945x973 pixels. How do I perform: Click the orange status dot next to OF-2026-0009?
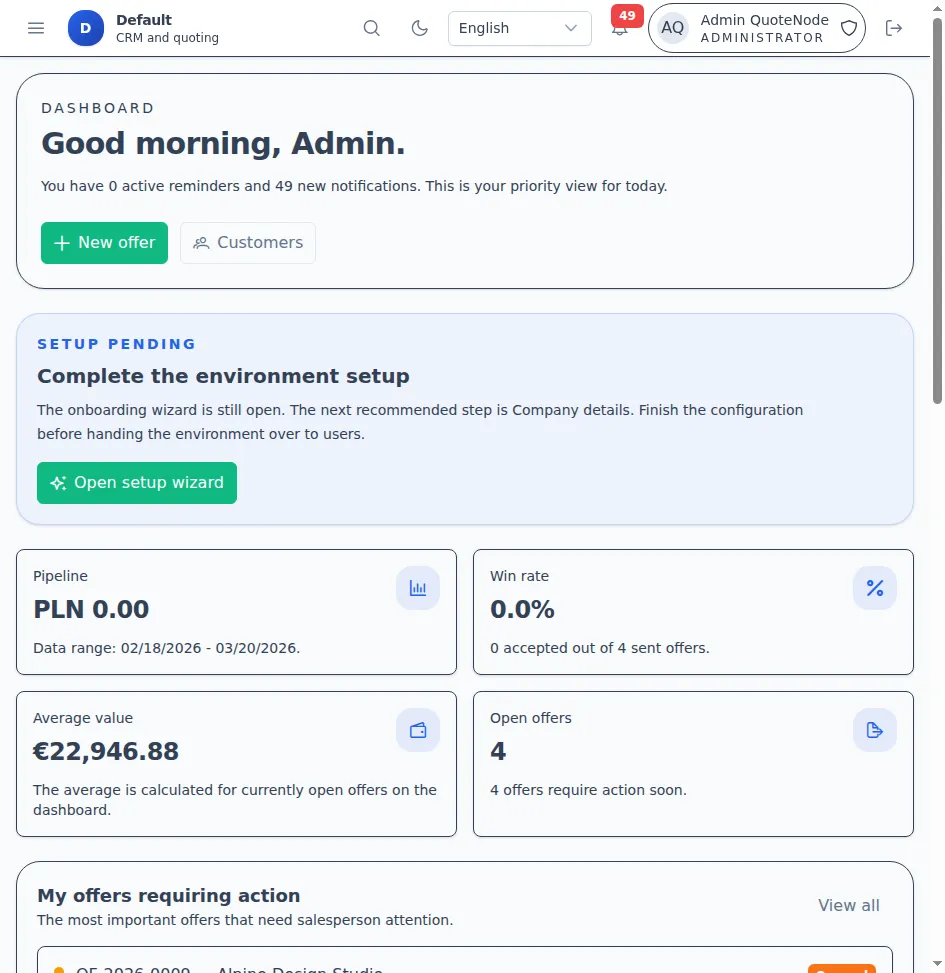click(58, 968)
